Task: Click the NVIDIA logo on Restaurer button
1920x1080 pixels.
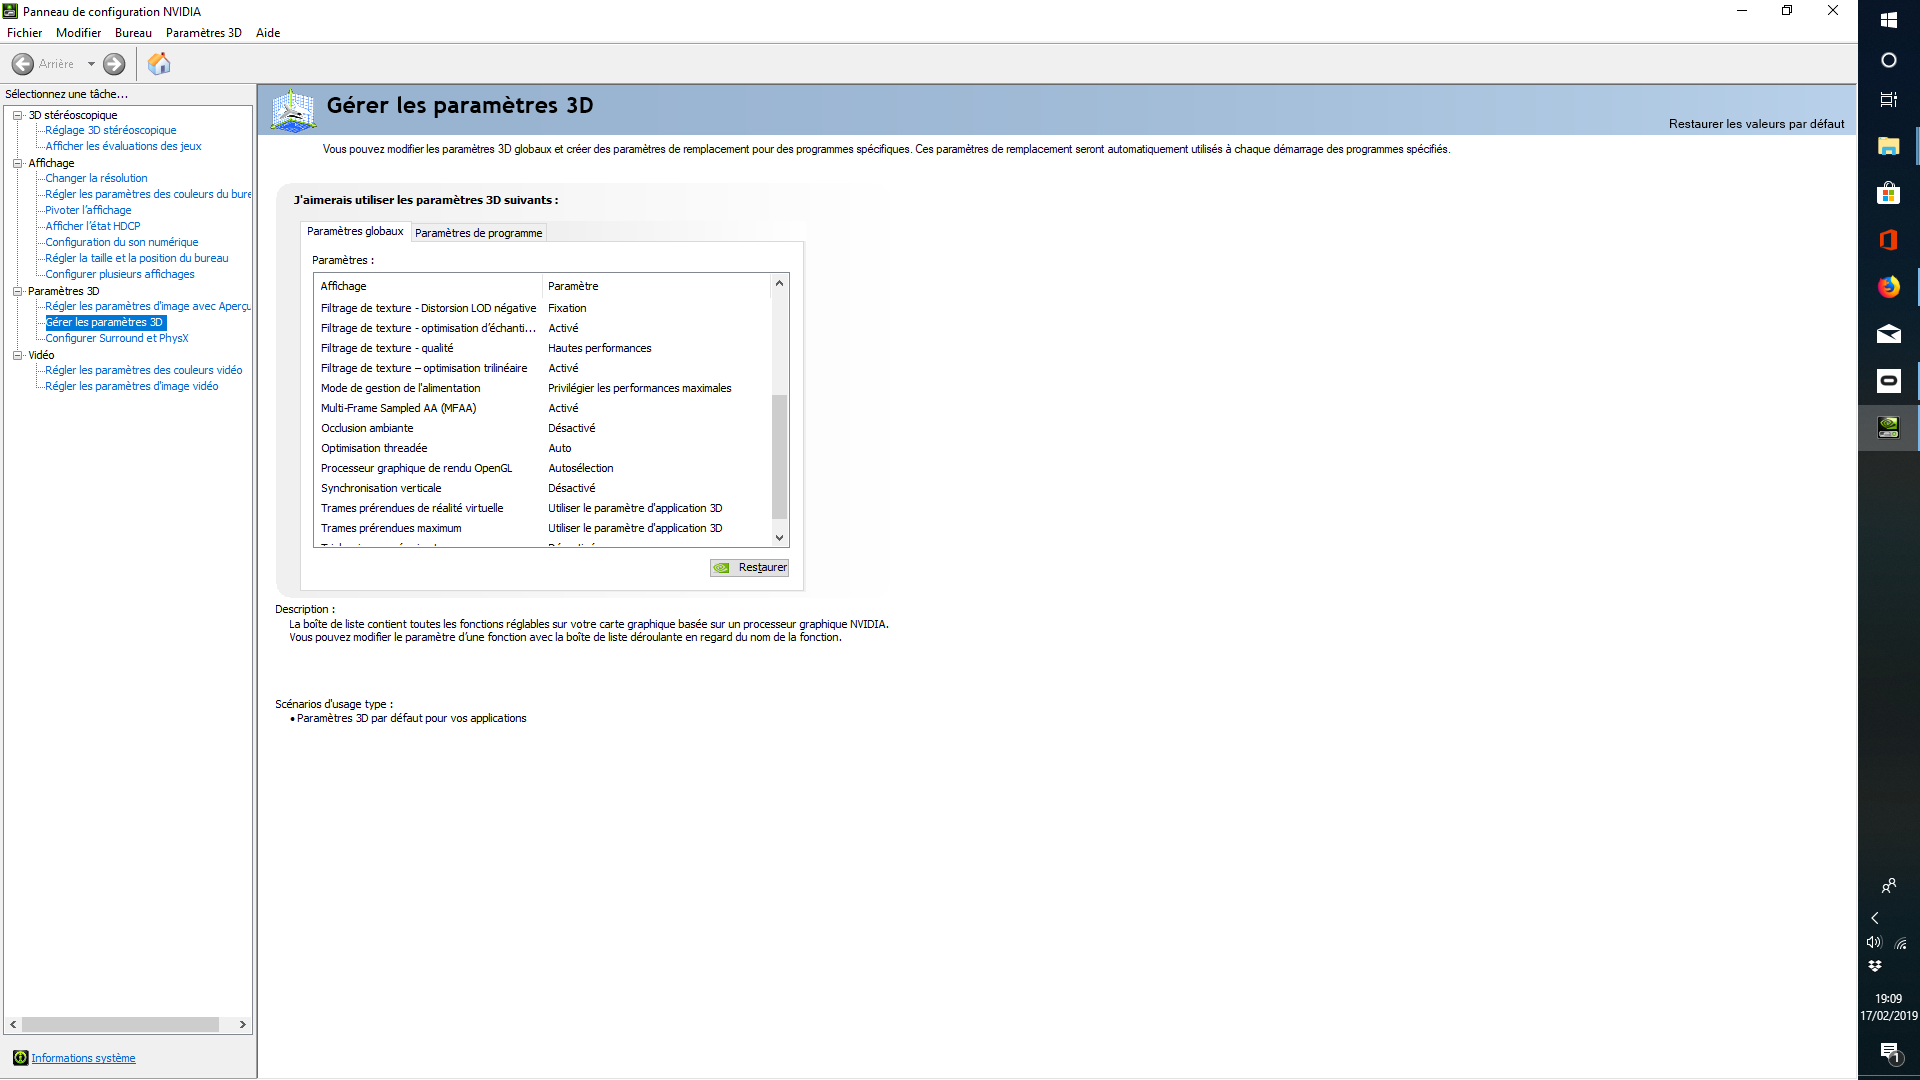Action: tap(721, 568)
